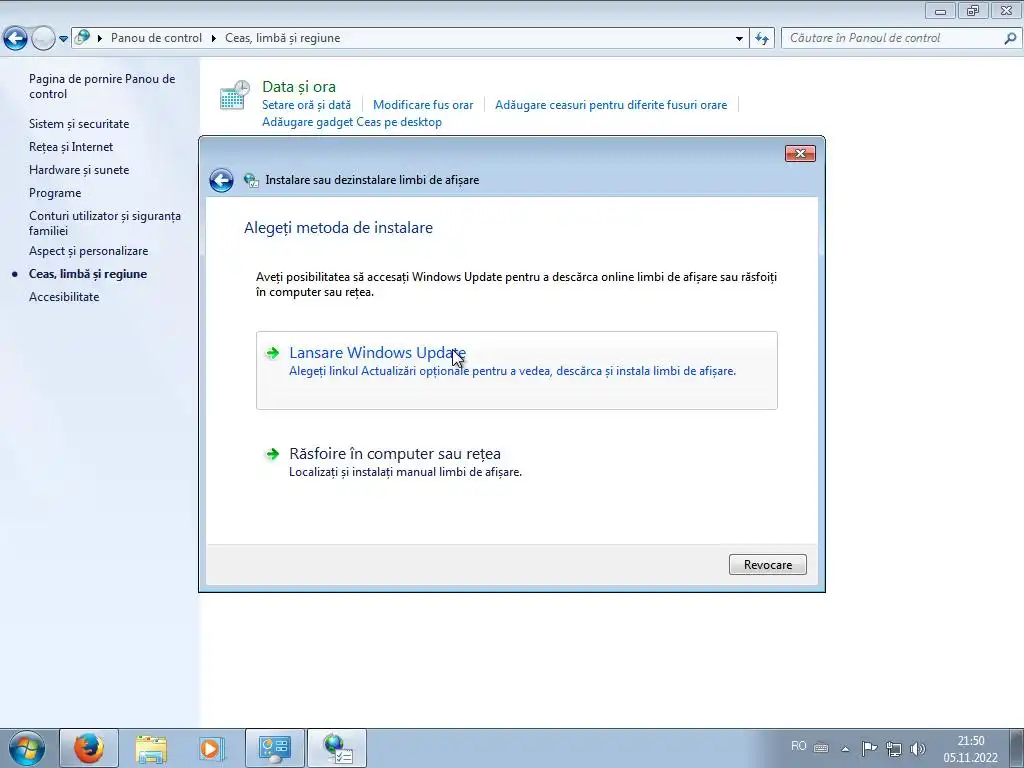Open the recent pages dropdown next to nav buttons
This screenshot has width=1024, height=768.
pyautogui.click(x=63, y=39)
